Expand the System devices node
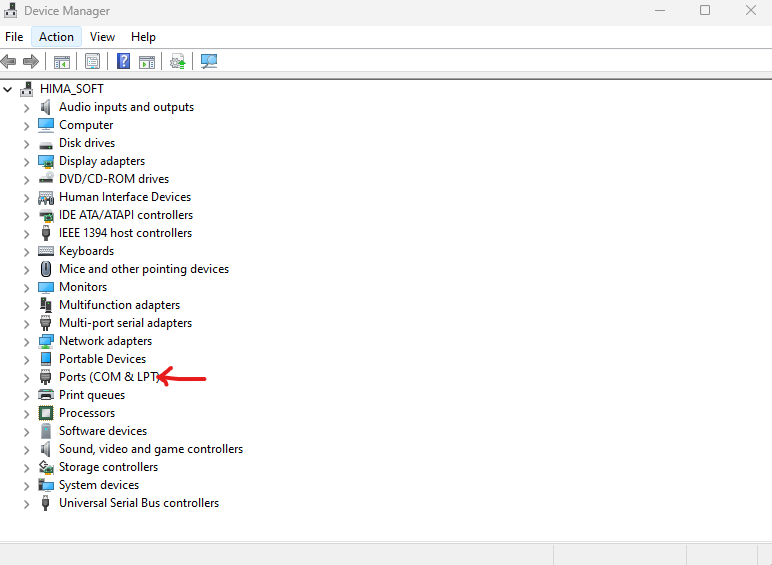 coord(26,486)
